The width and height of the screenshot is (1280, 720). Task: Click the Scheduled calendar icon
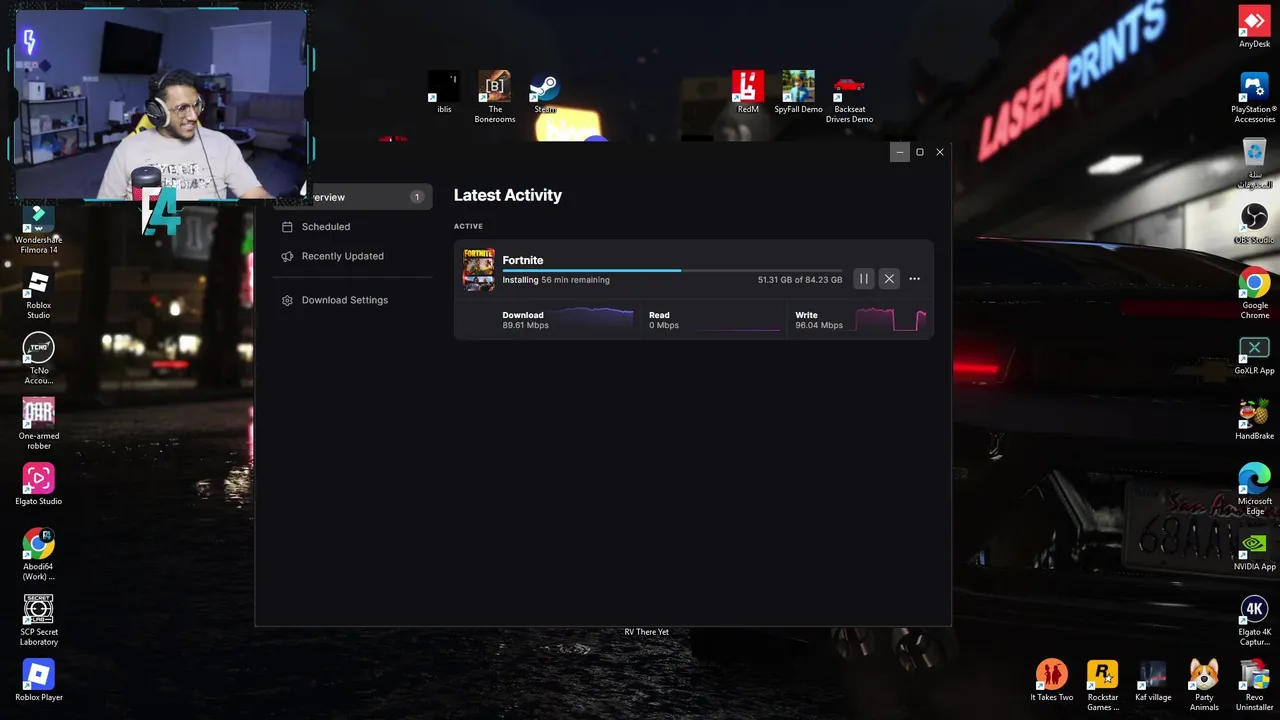pyautogui.click(x=287, y=227)
